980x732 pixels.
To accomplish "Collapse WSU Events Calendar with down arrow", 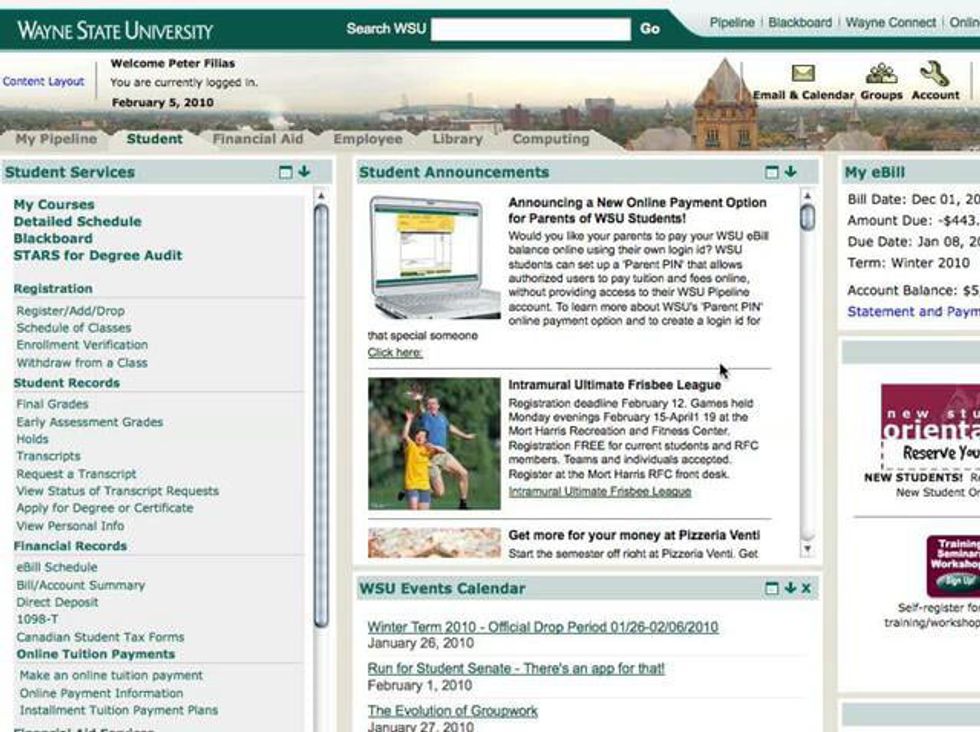I will tap(789, 588).
